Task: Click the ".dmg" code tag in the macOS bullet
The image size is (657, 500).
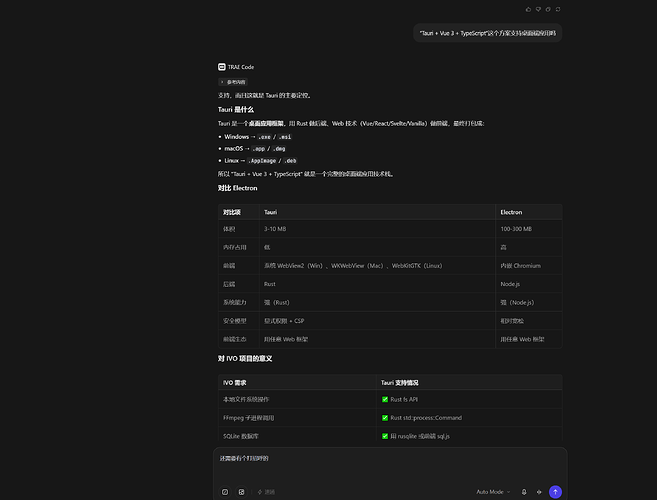Action: [x=279, y=149]
